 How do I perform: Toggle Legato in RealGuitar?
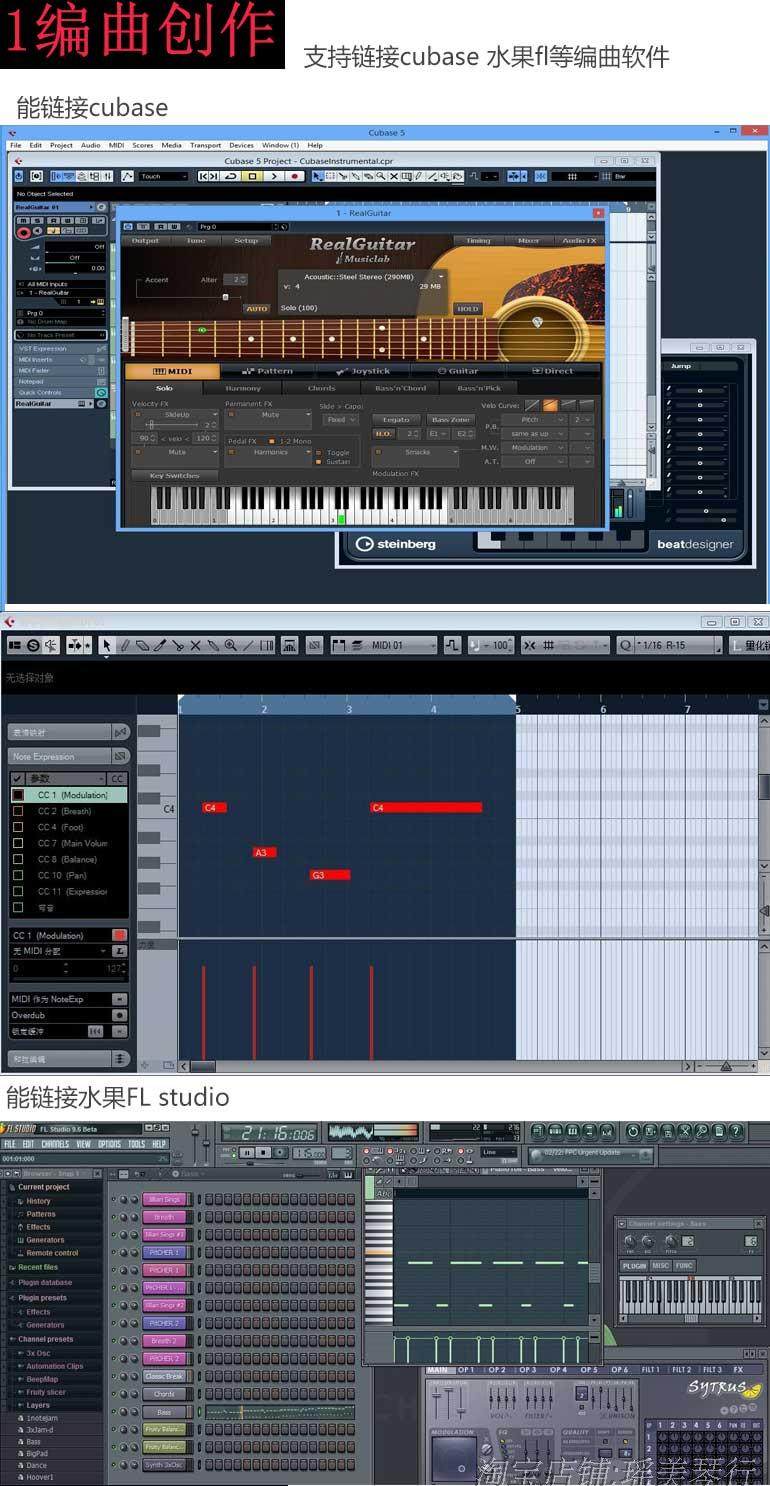tap(396, 420)
